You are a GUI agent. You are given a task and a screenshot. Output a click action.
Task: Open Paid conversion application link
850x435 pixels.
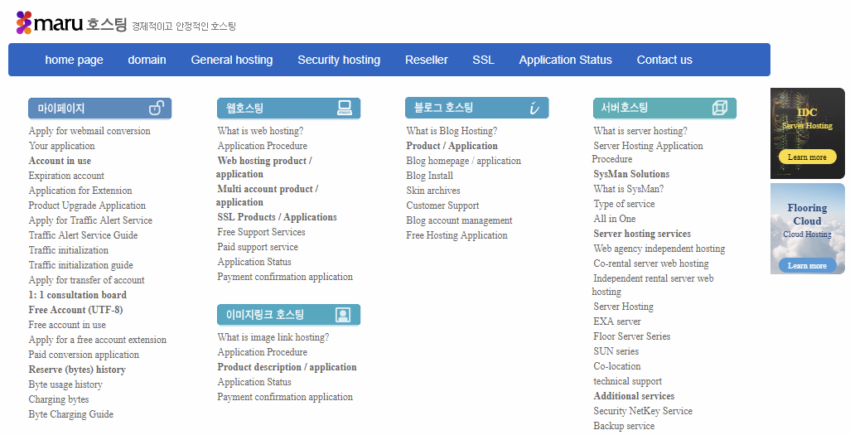pos(84,354)
